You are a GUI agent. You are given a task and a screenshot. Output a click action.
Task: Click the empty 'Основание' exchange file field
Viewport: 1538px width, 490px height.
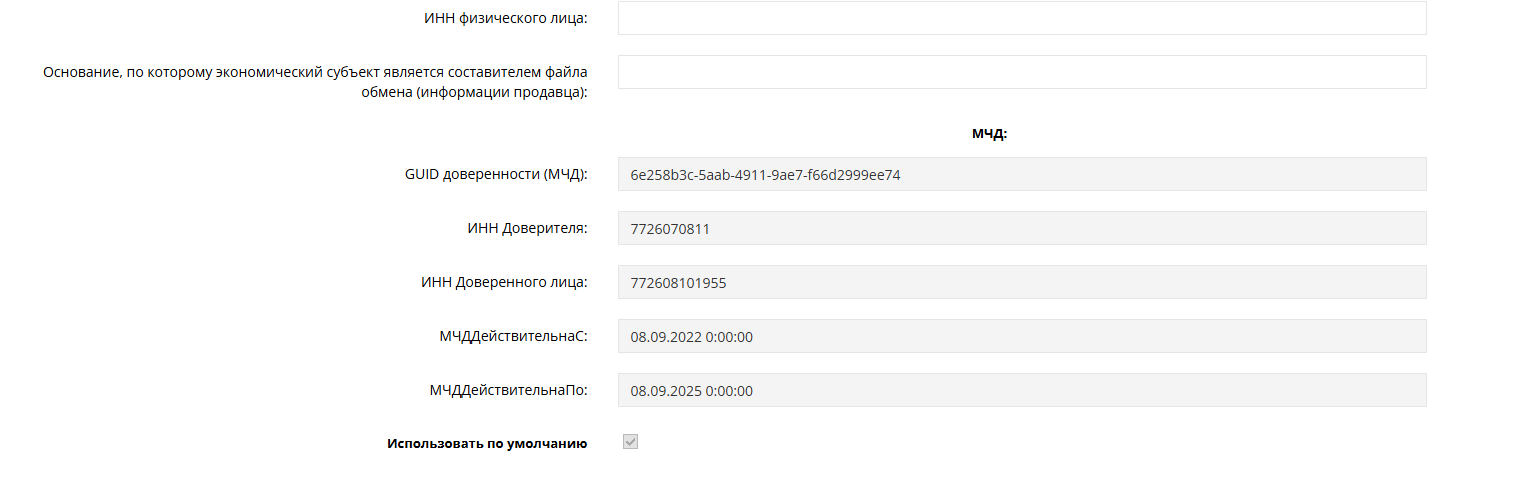pyautogui.click(x=1022, y=72)
